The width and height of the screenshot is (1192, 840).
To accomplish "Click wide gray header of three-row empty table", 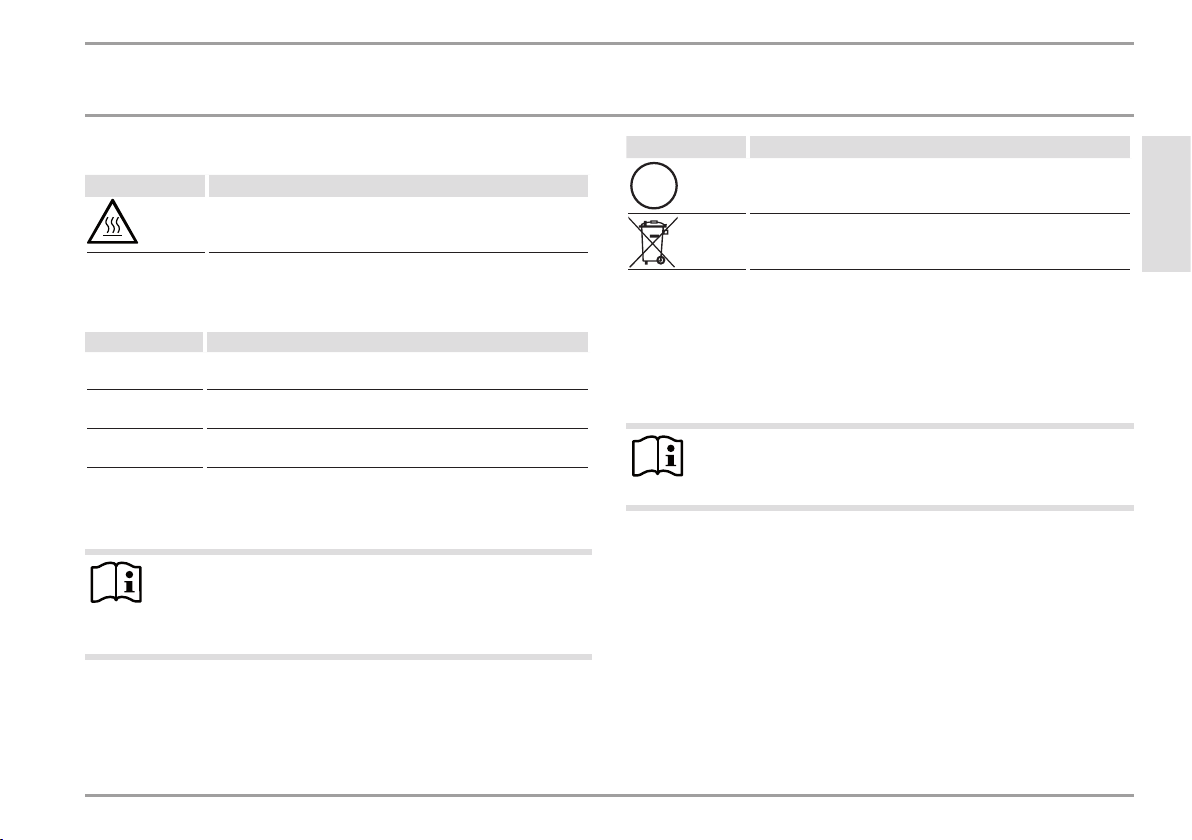I will pos(398,342).
